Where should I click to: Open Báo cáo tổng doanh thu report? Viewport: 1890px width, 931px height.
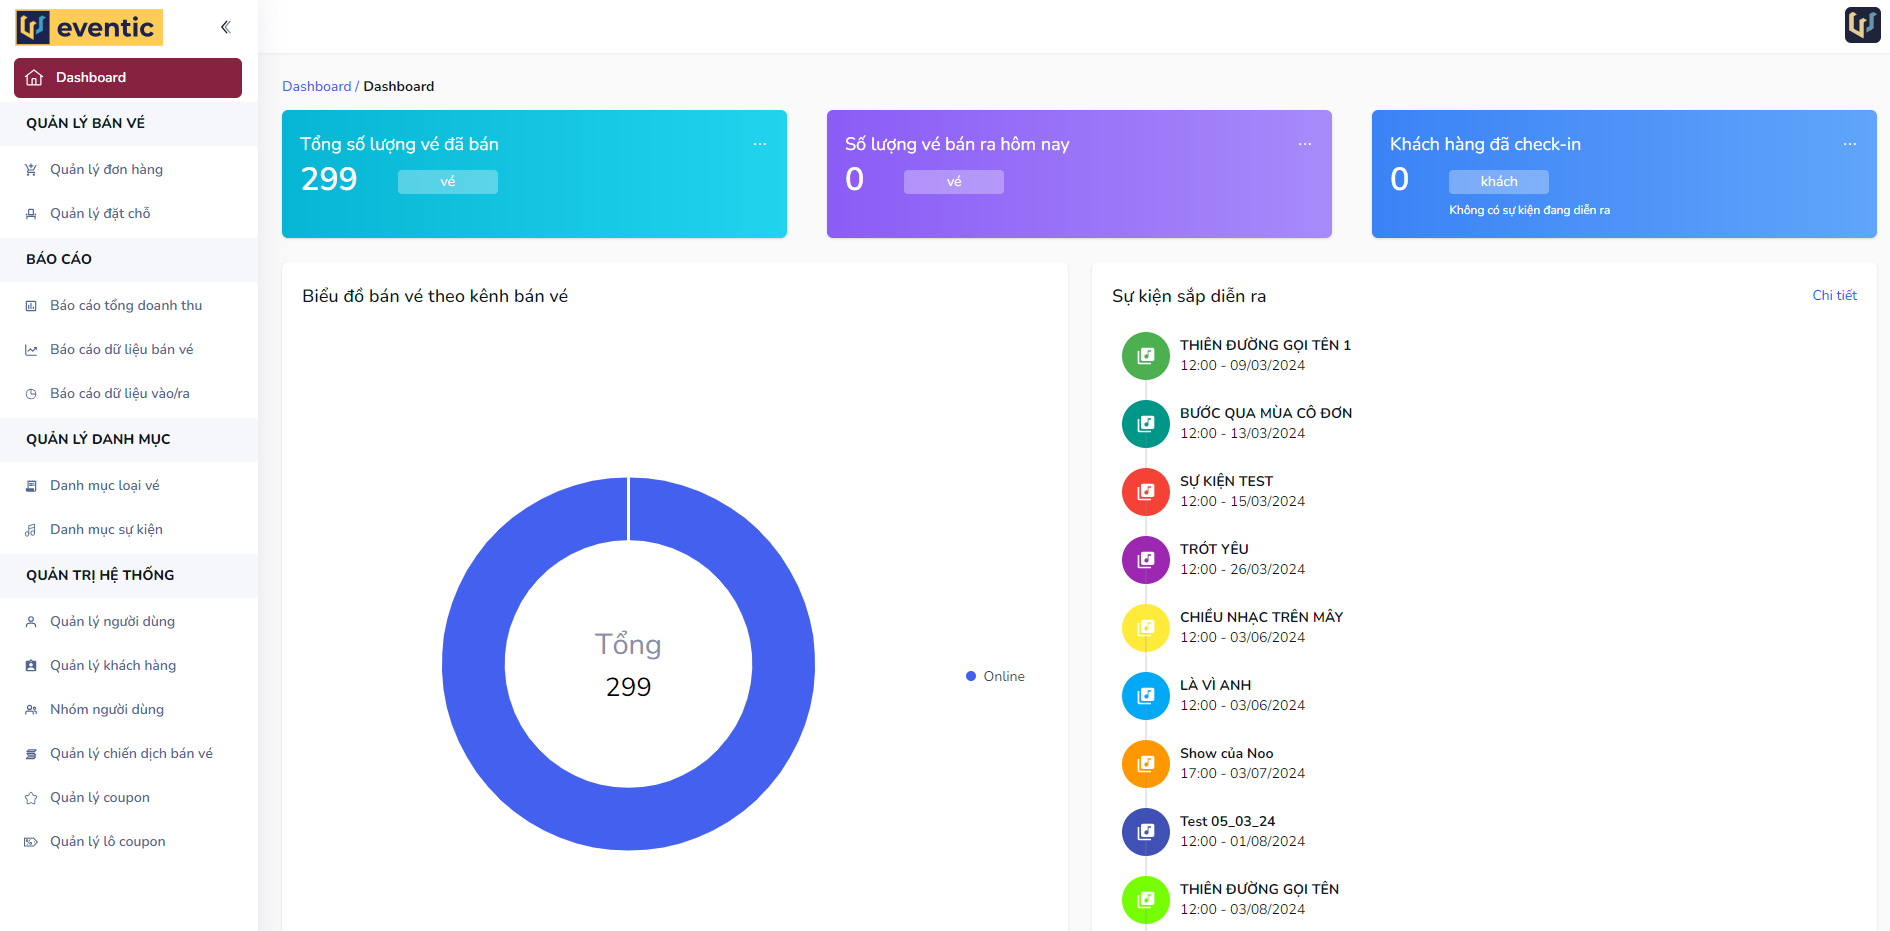point(126,306)
